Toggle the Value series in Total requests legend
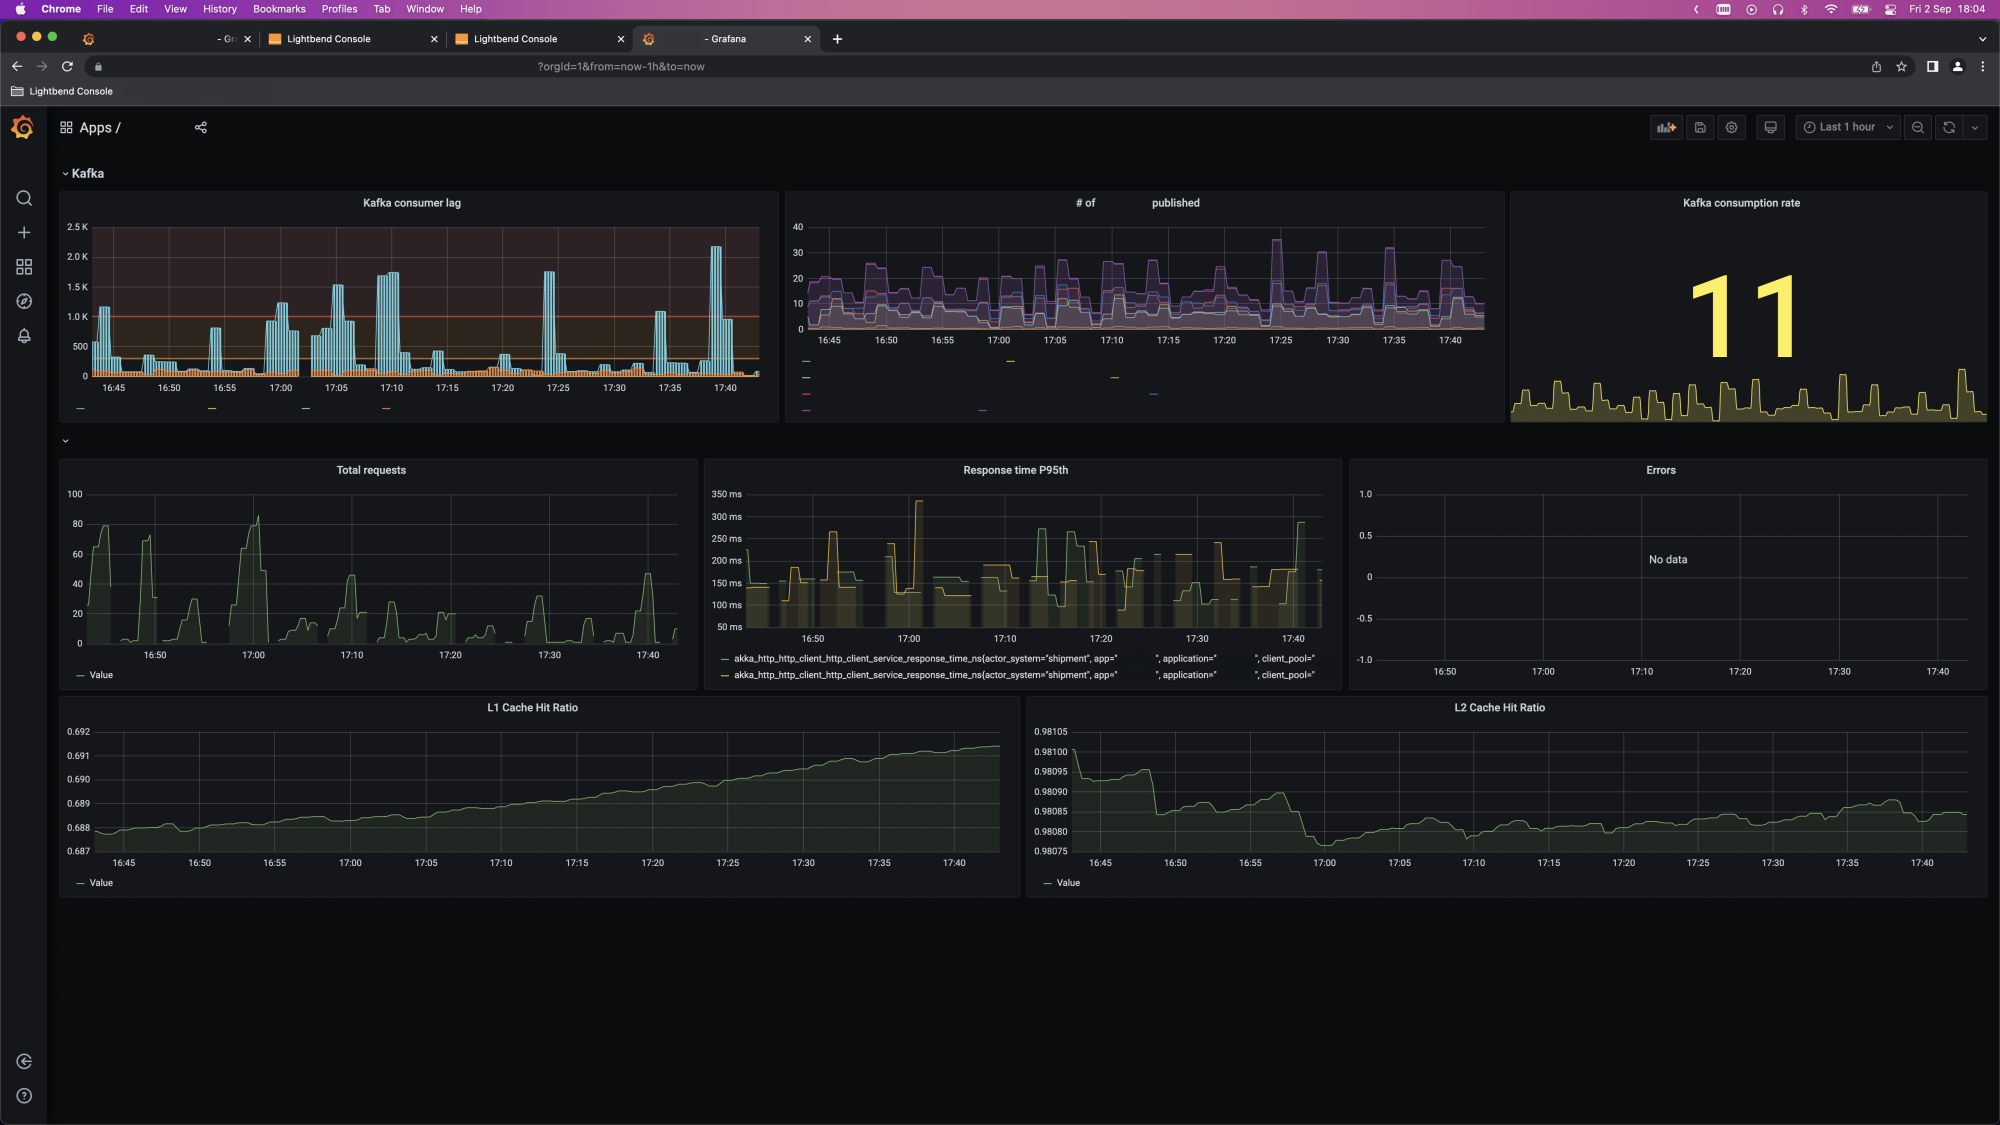 click(101, 675)
